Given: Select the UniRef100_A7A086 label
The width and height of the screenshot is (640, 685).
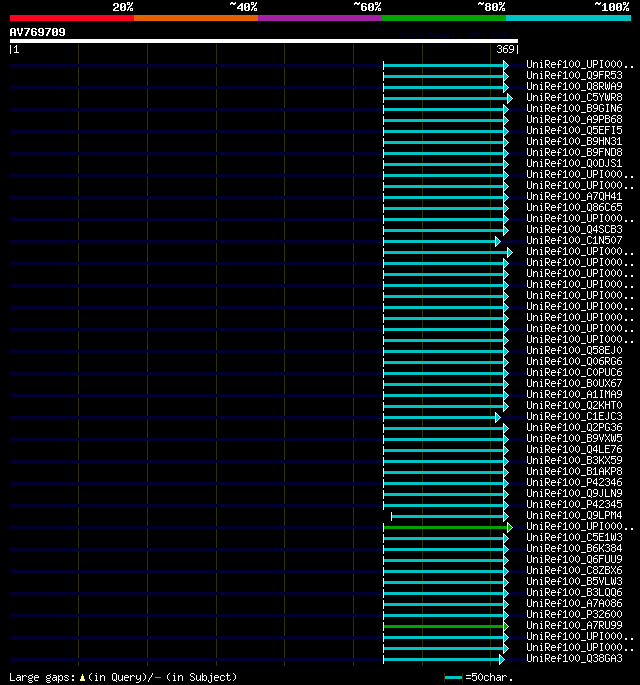Looking at the screenshot, I should tap(574, 603).
